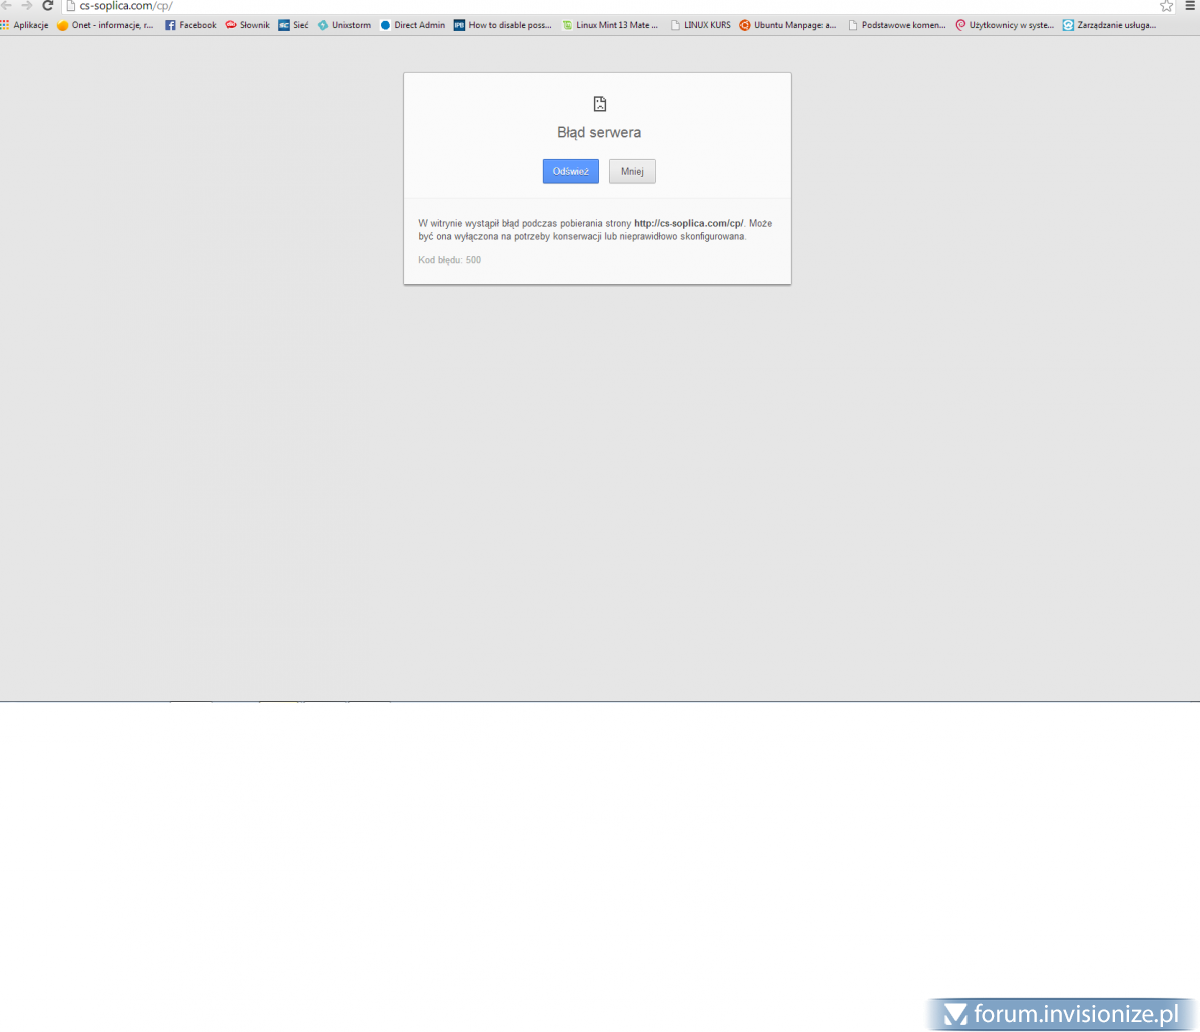
Task: Click the http://cs-soplica.com/cp/ URL in error message
Action: point(689,223)
